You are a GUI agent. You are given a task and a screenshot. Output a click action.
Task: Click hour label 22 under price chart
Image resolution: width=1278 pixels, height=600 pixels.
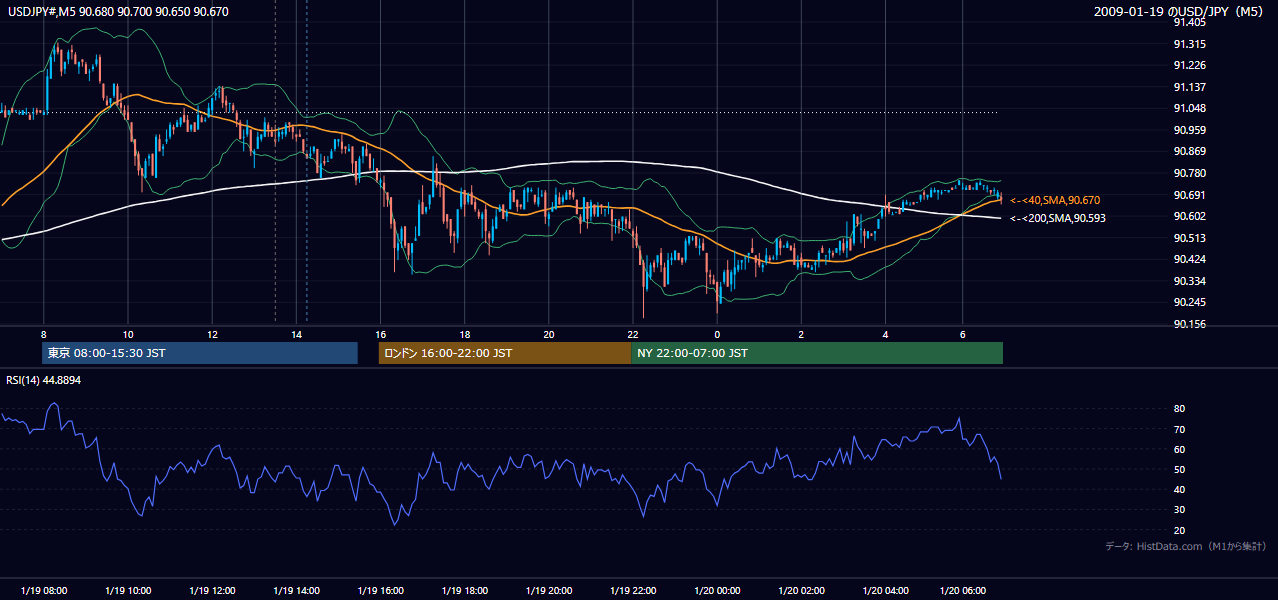point(633,334)
